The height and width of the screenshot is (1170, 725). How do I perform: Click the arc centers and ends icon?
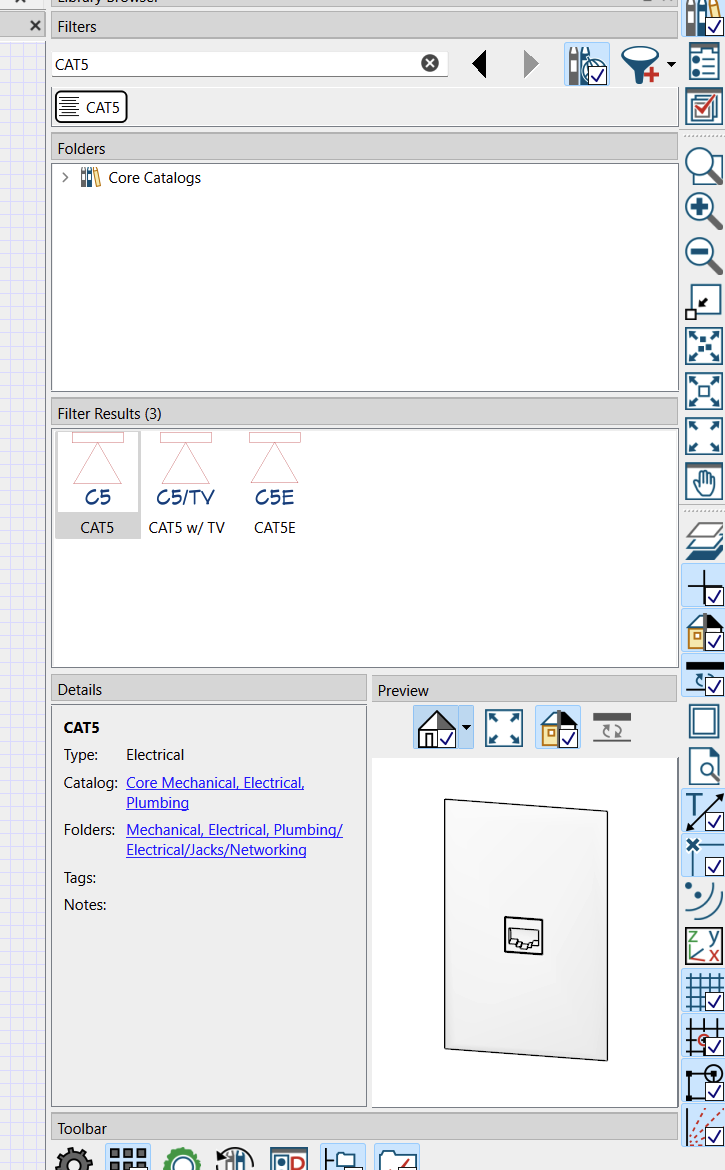click(x=704, y=901)
